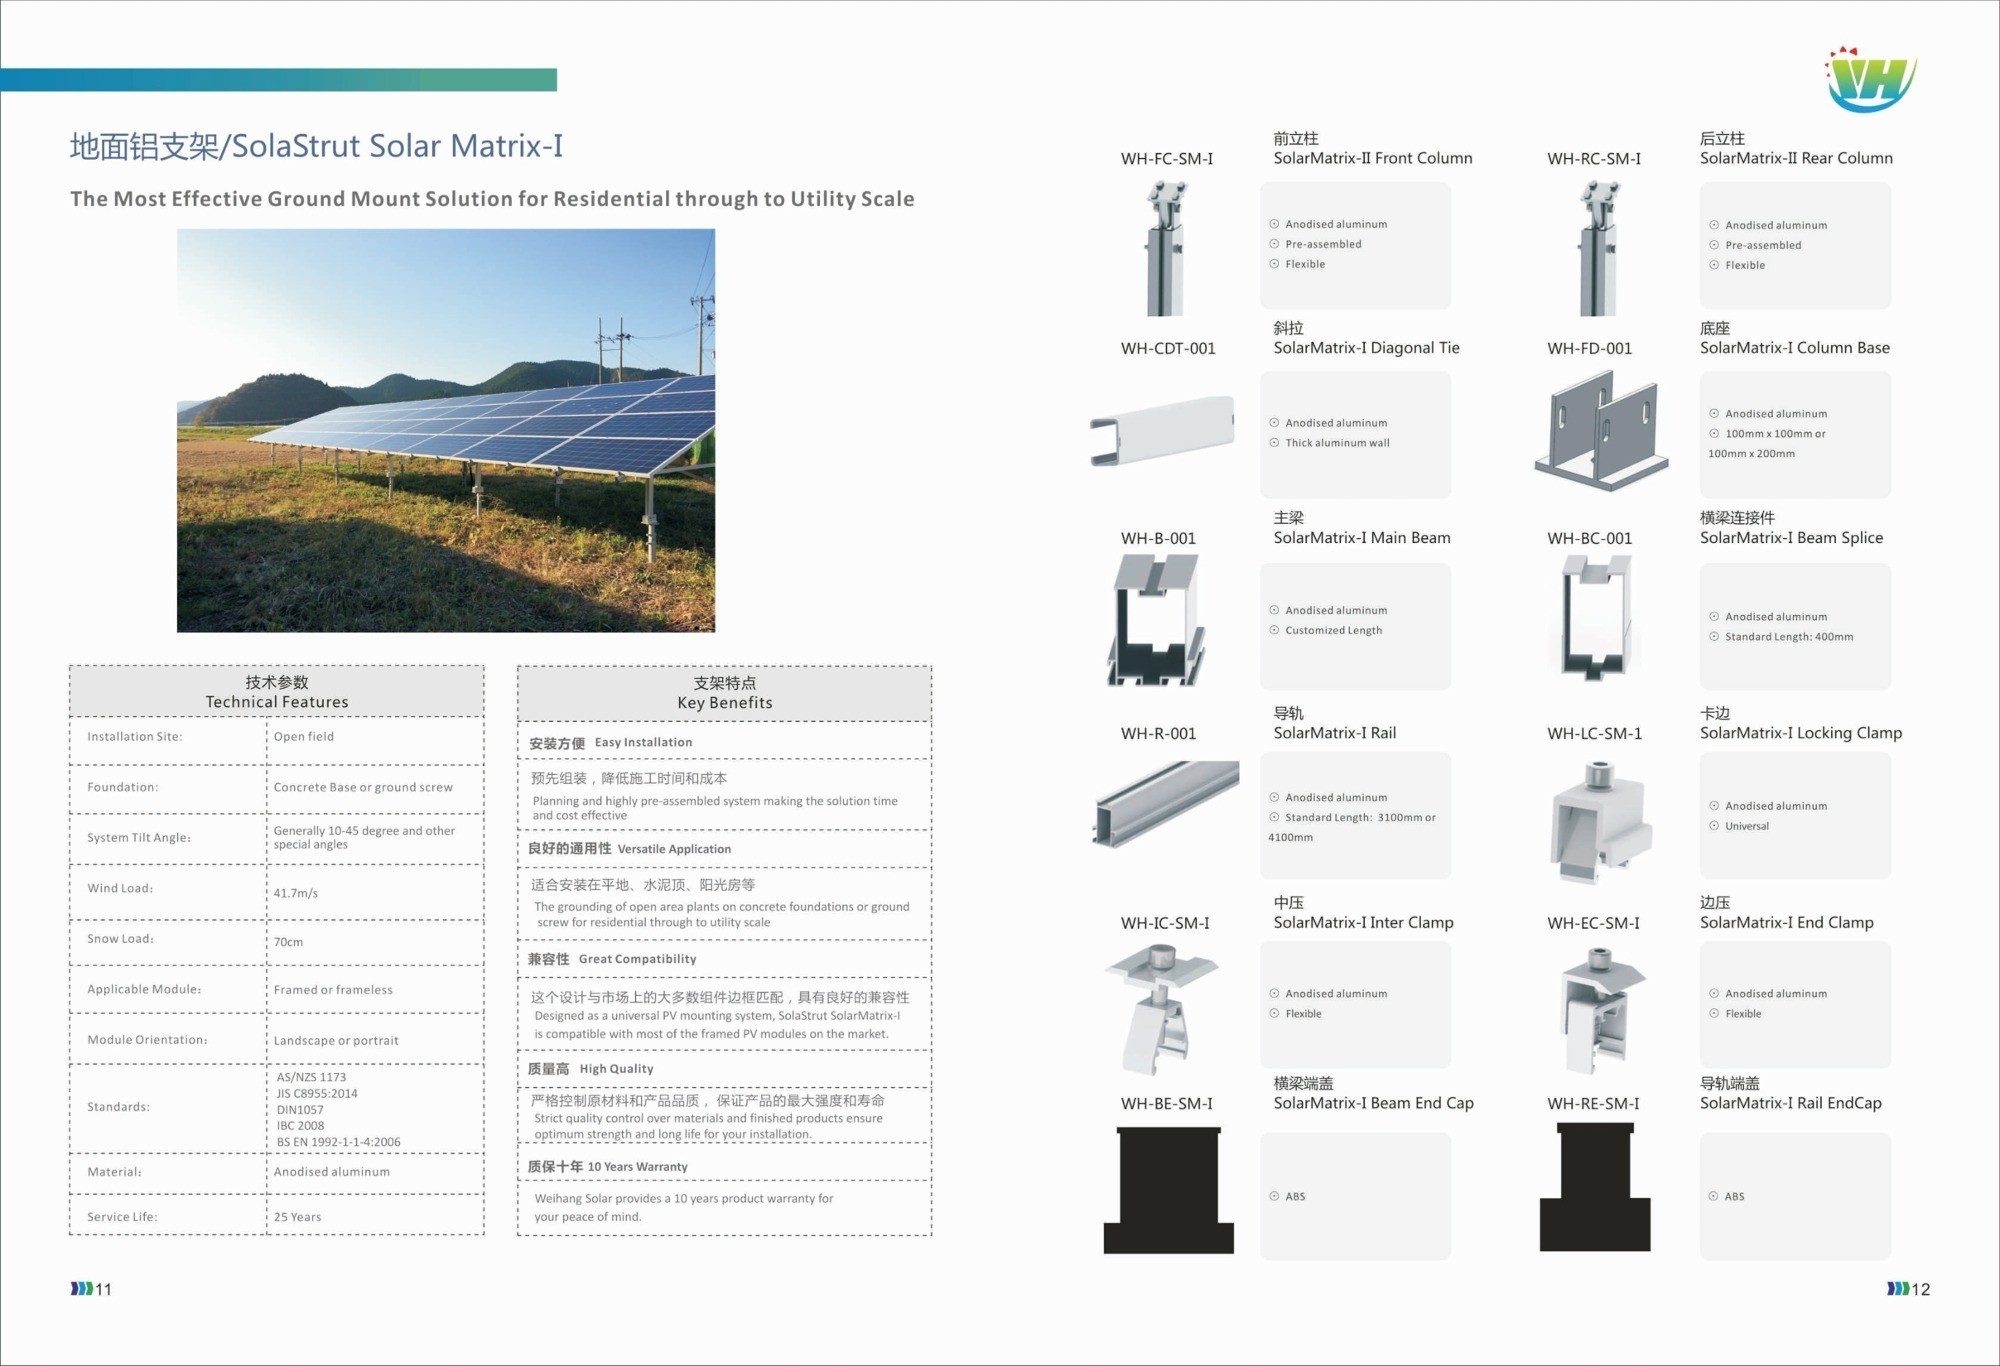
Task: Click 'SolarMatrix-I Inter Clamp' product title
Action: click(1363, 923)
